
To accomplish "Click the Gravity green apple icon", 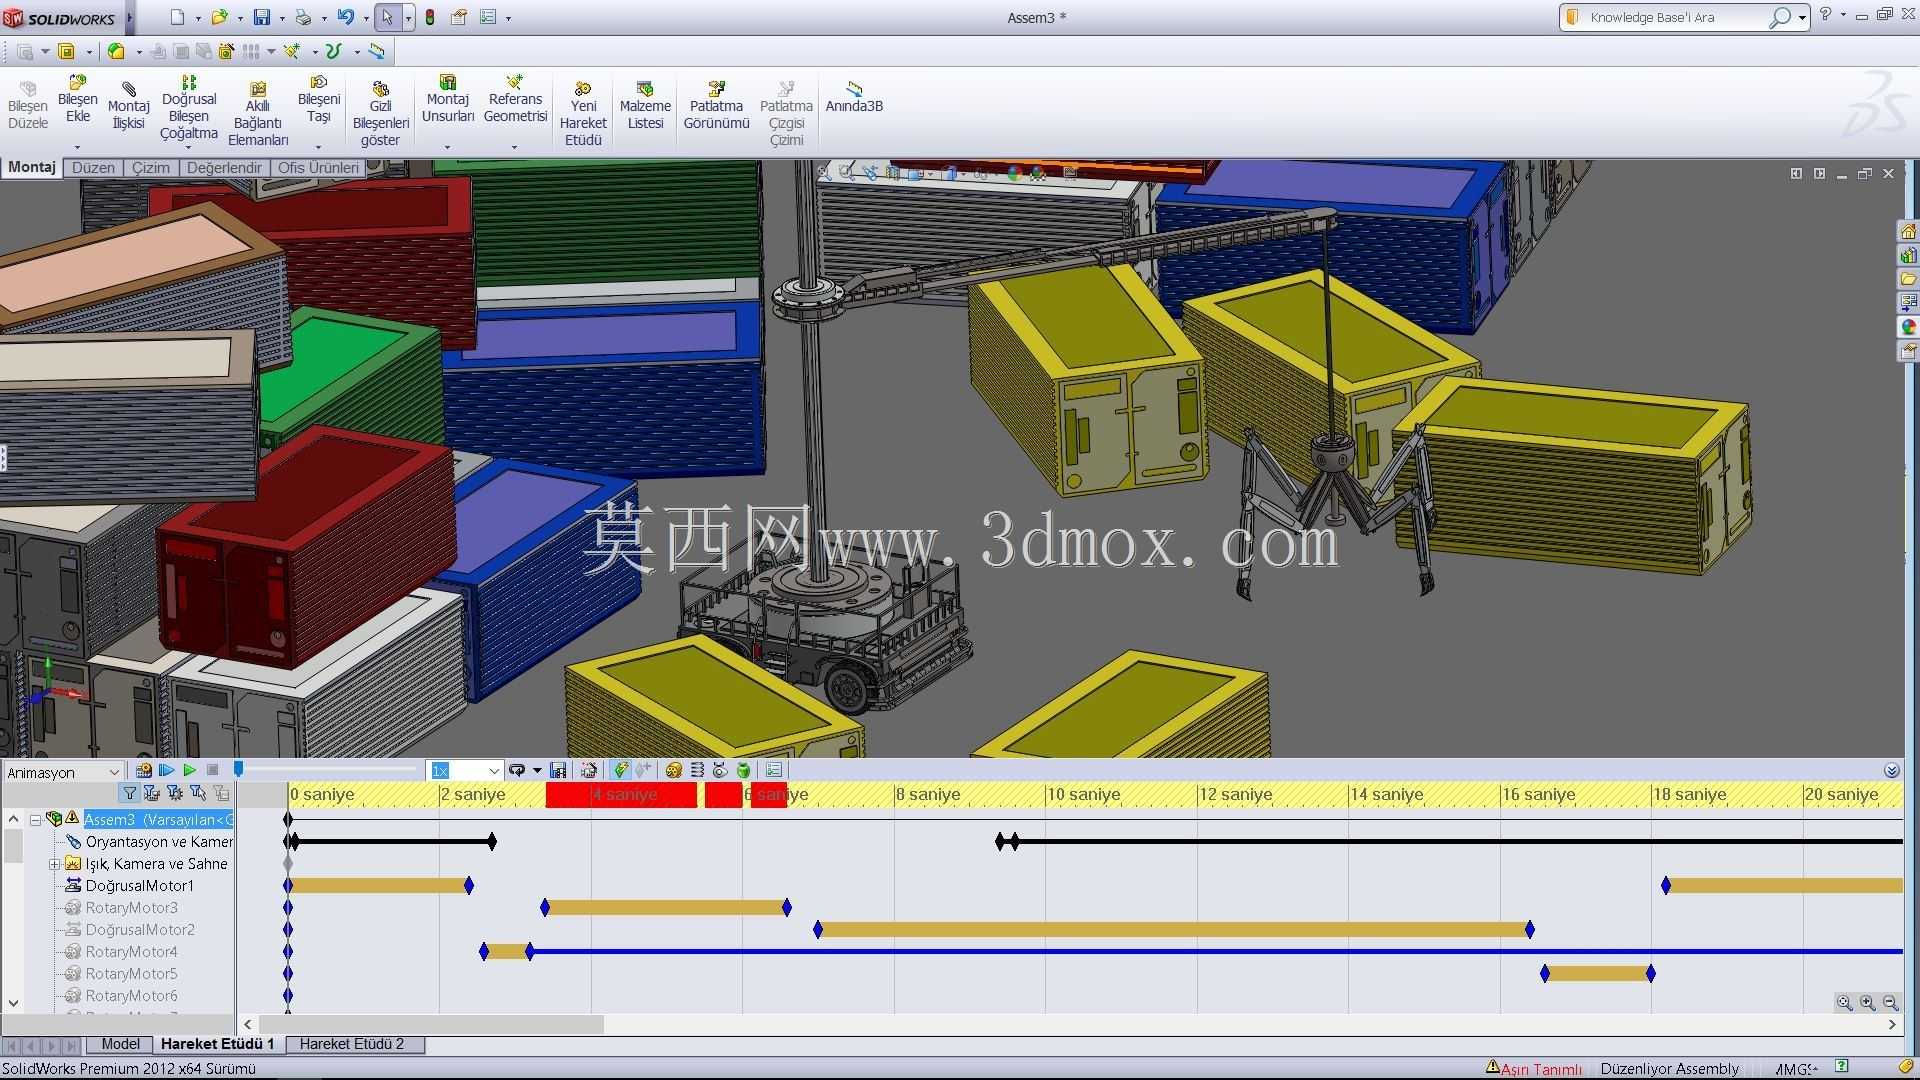I will [x=743, y=770].
